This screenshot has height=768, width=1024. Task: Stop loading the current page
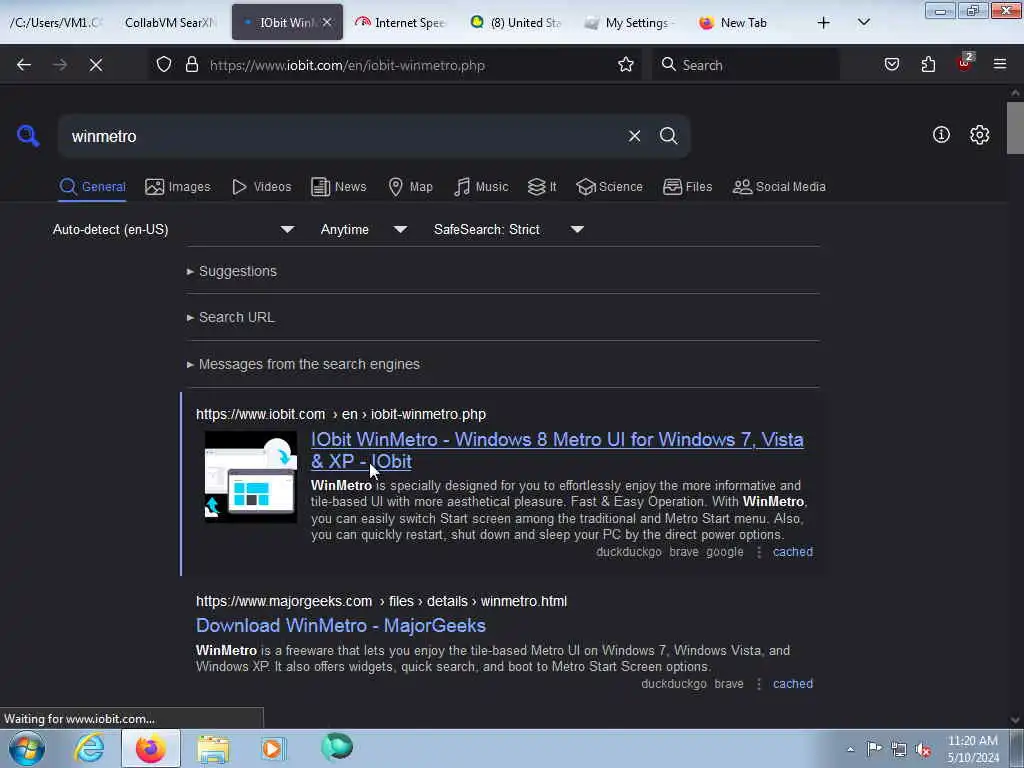pos(96,65)
